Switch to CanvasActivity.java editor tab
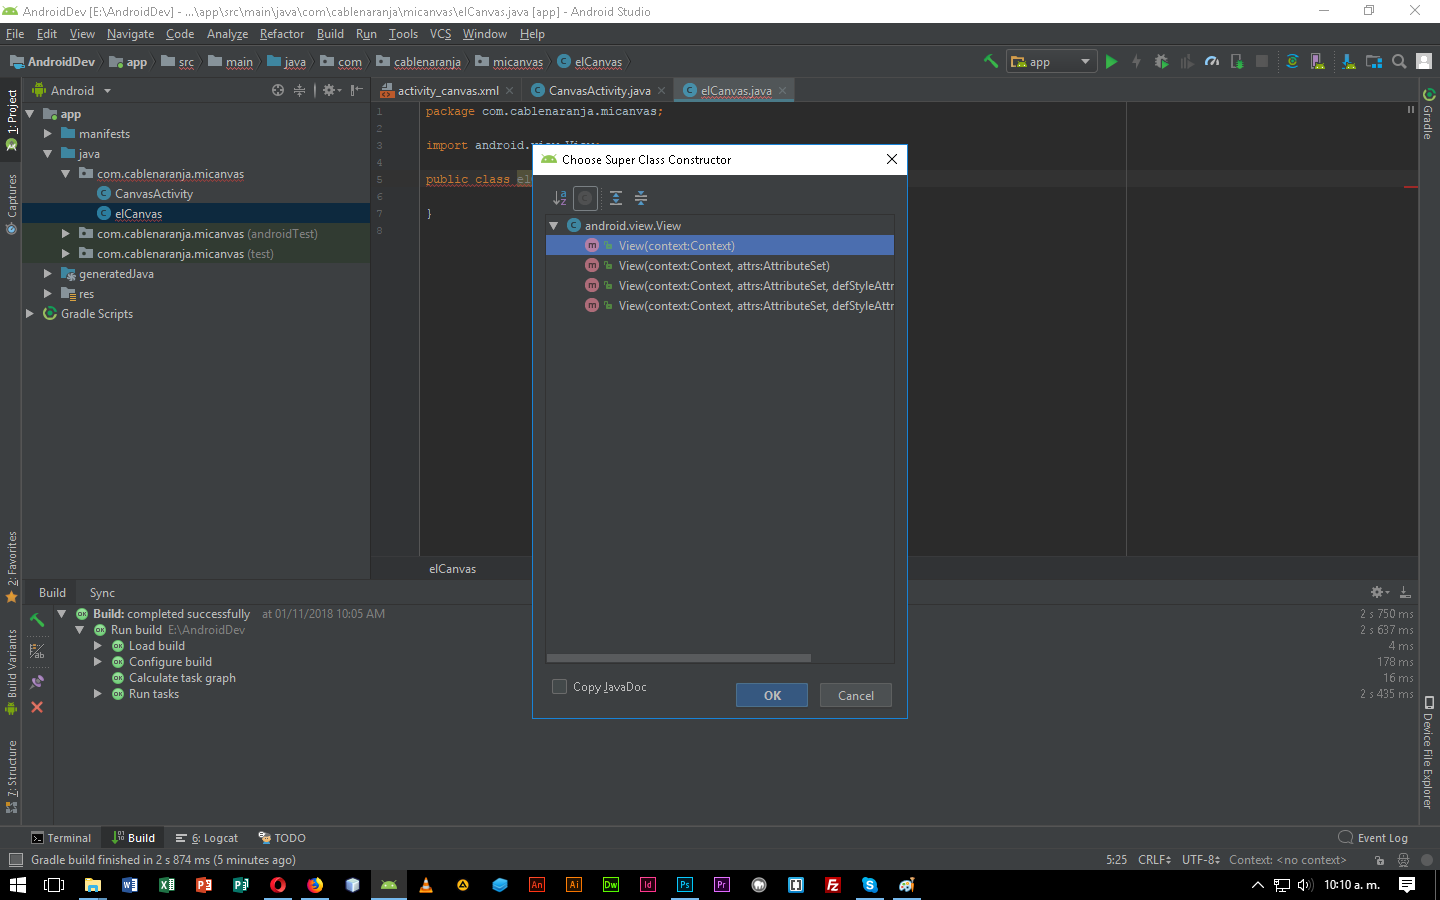 point(599,90)
